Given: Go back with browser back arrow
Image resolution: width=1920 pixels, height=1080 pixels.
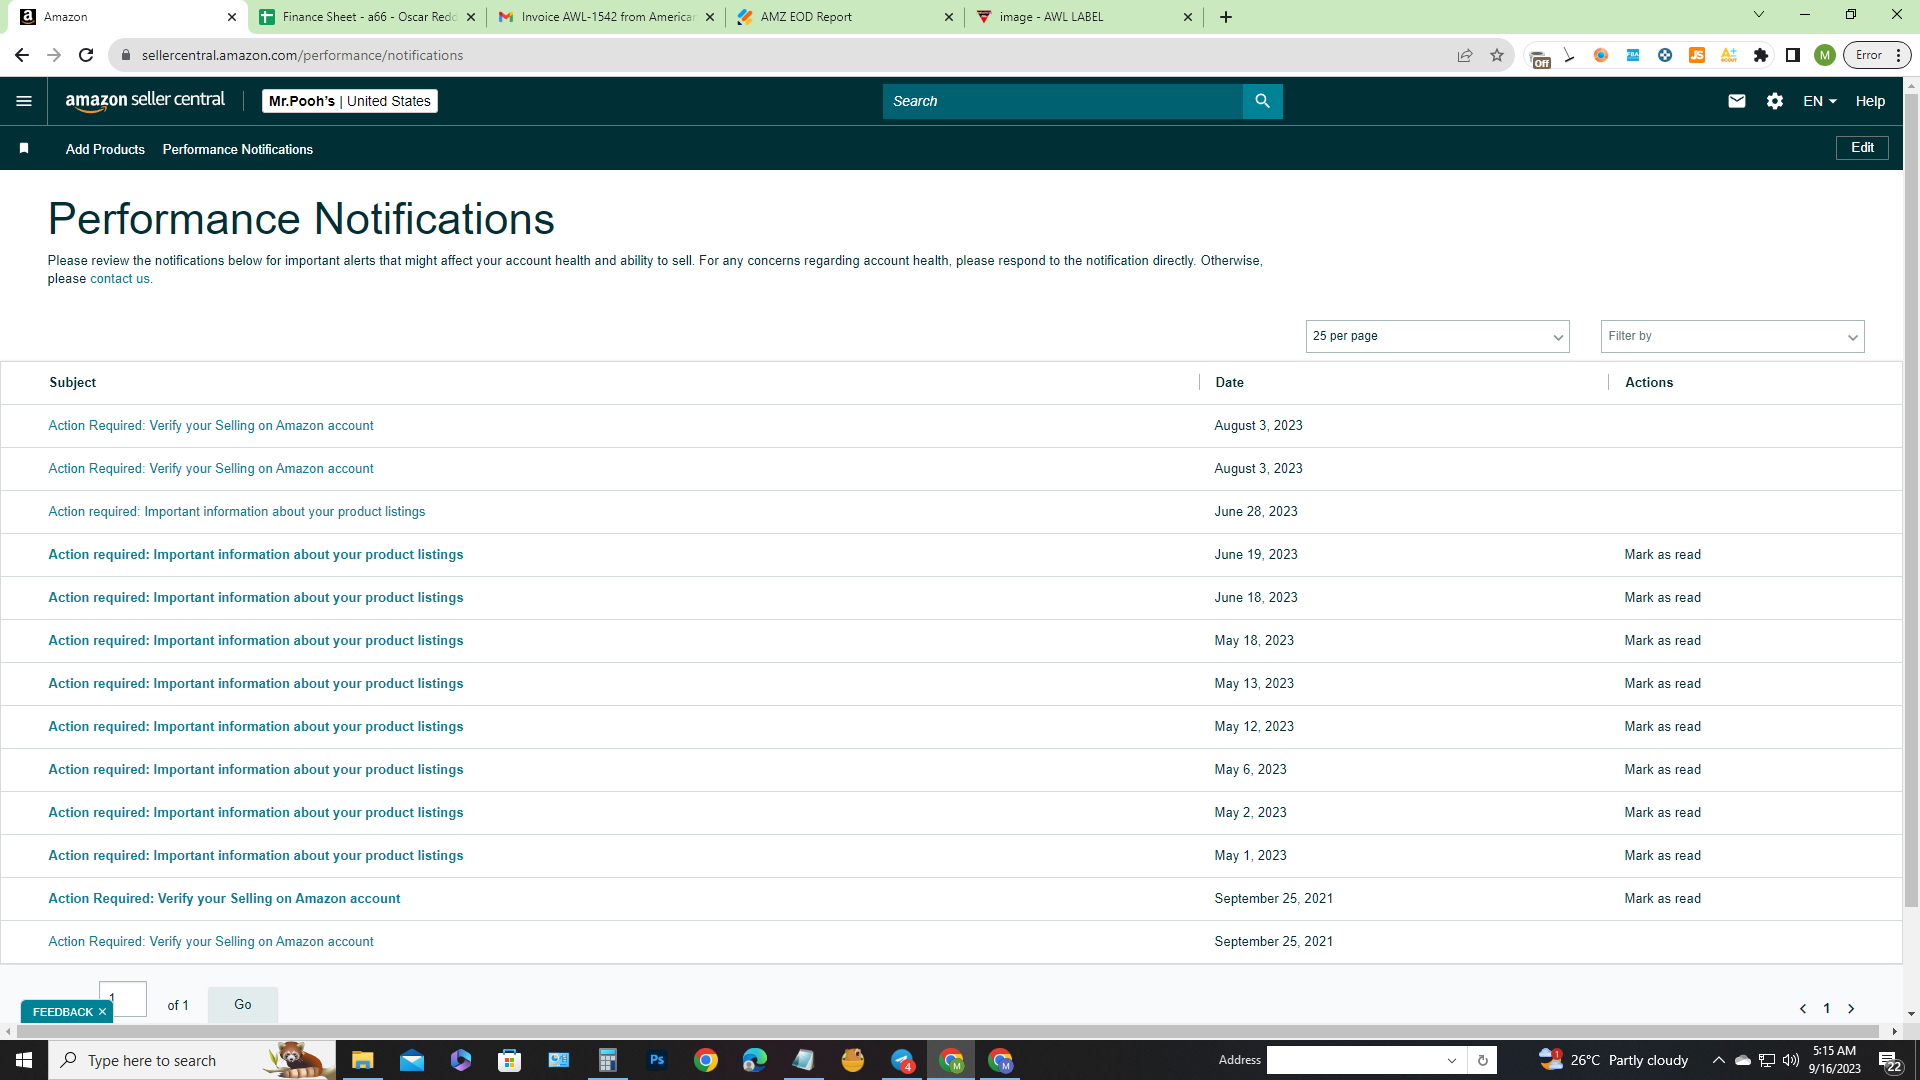Looking at the screenshot, I should 22,55.
